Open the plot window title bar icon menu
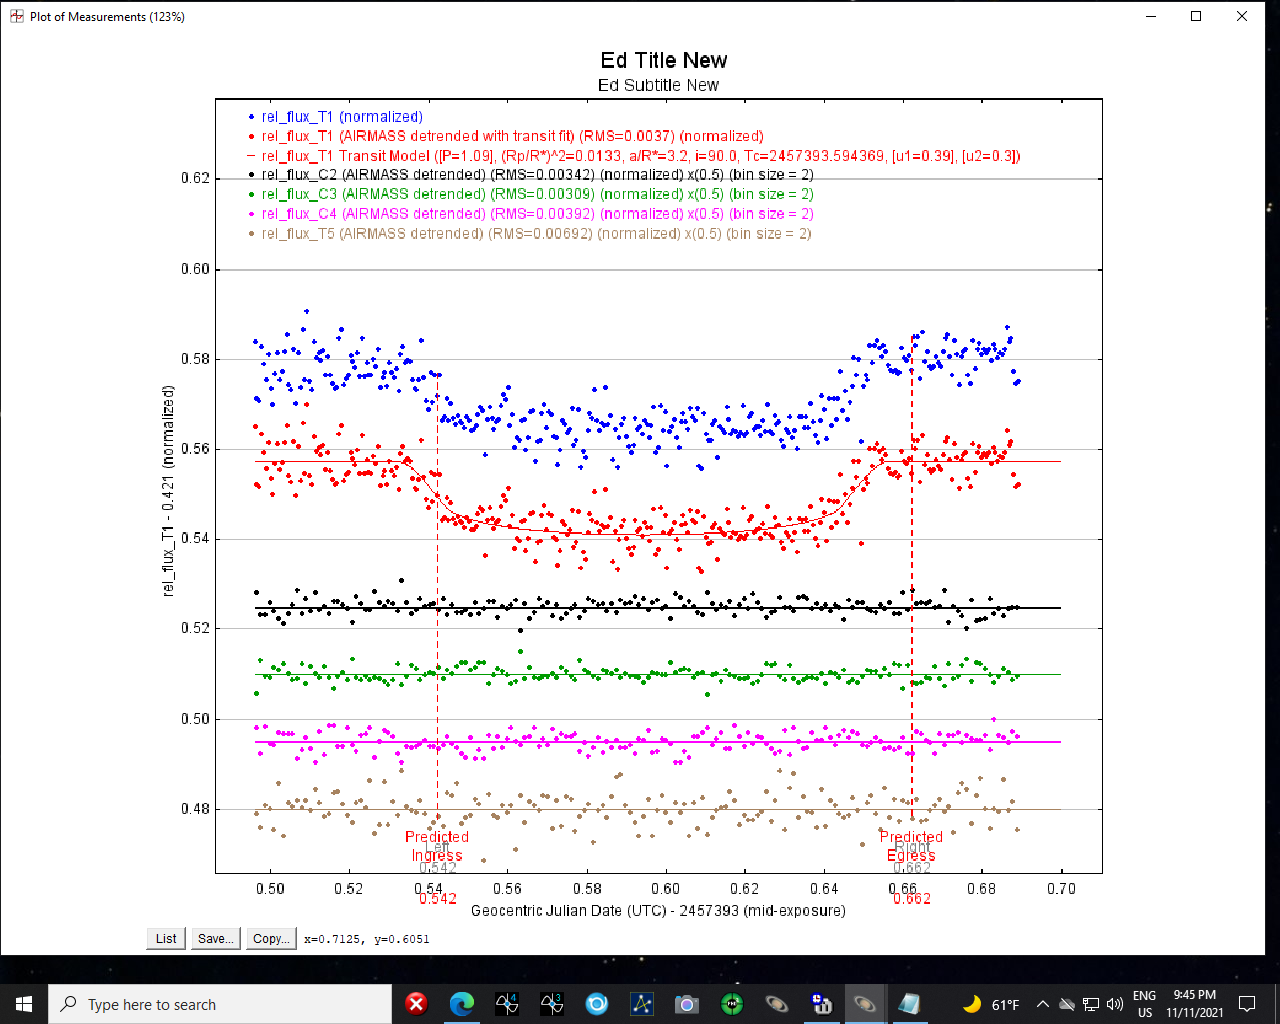Image resolution: width=1280 pixels, height=1024 pixels. 16,16
